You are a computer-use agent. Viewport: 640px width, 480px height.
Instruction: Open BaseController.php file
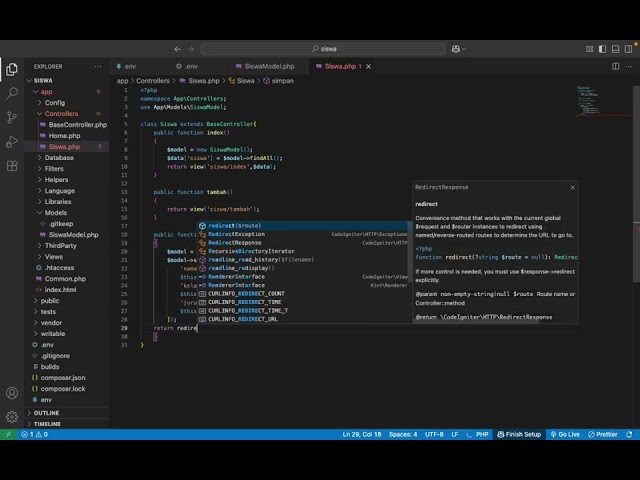[x=78, y=125]
